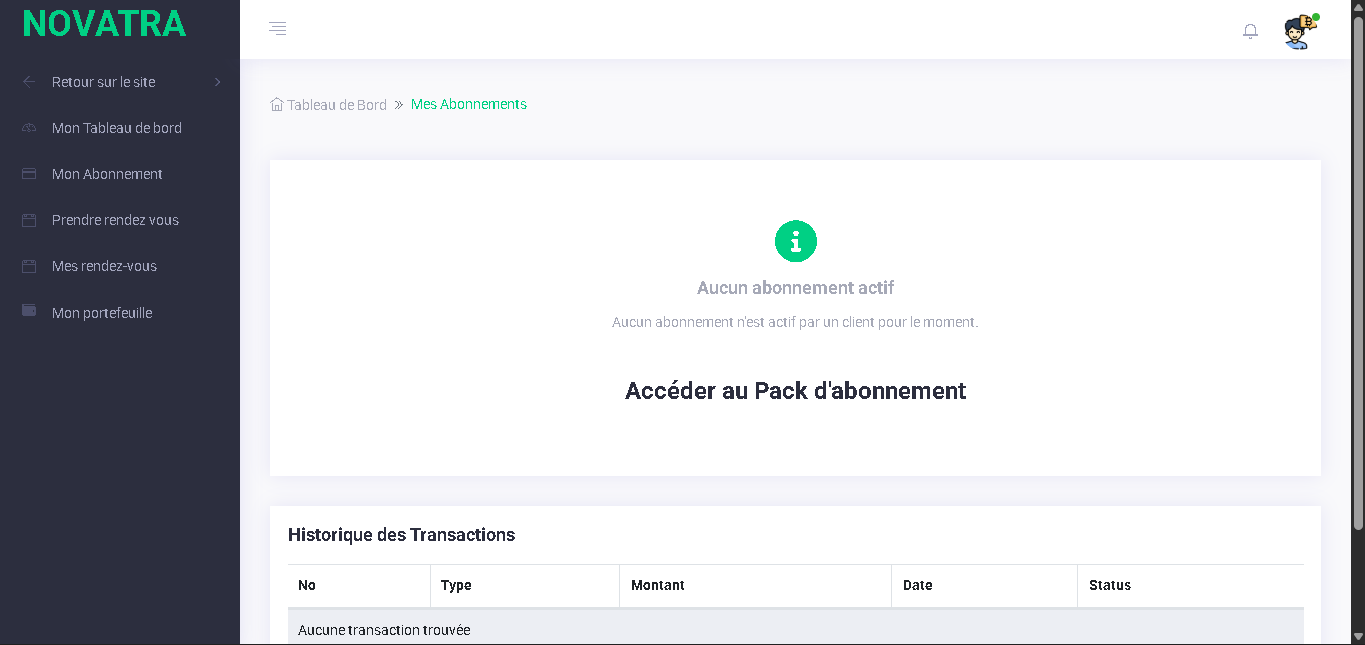The image size is (1365, 645).
Task: Open the Accéder au Pack d'abonnement link
Action: tap(796, 391)
